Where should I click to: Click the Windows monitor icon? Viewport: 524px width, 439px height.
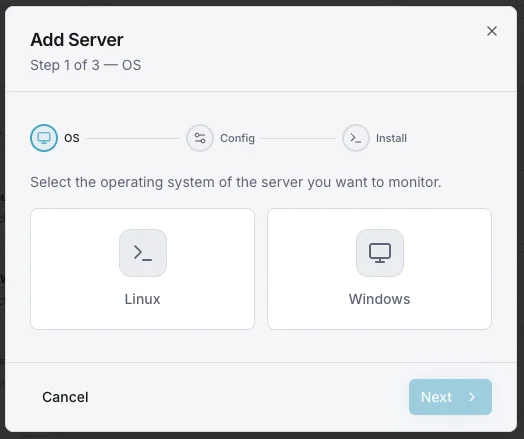(x=380, y=253)
